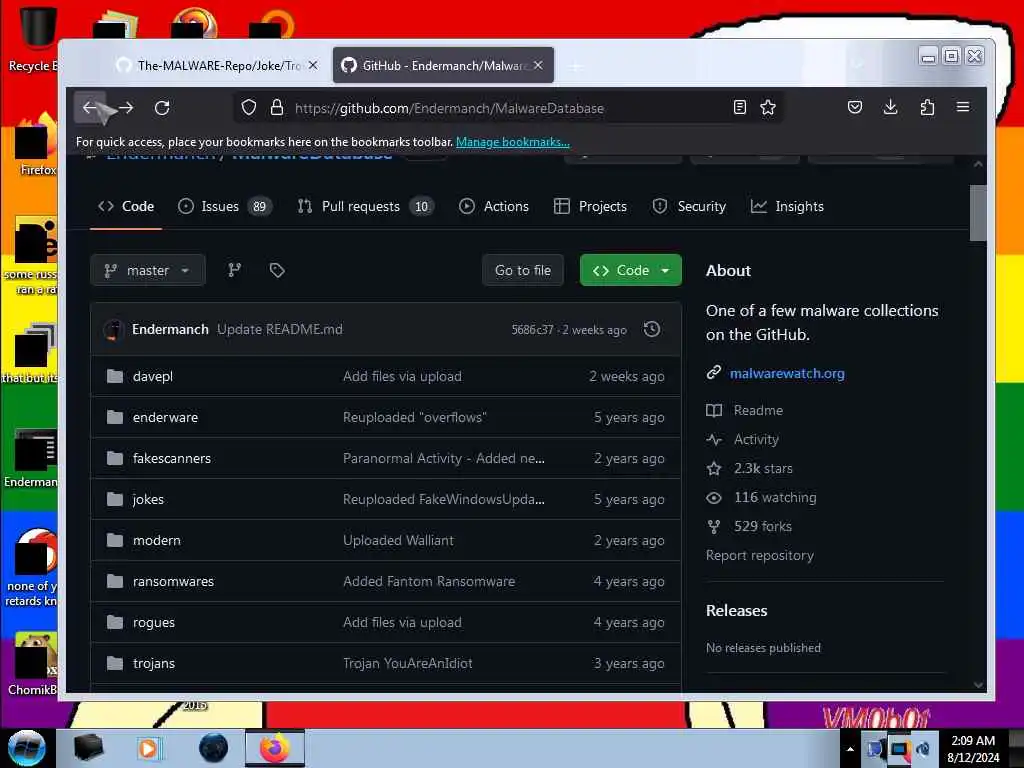This screenshot has width=1024, height=768.
Task: Open the media player taskbar icon
Action: click(148, 748)
